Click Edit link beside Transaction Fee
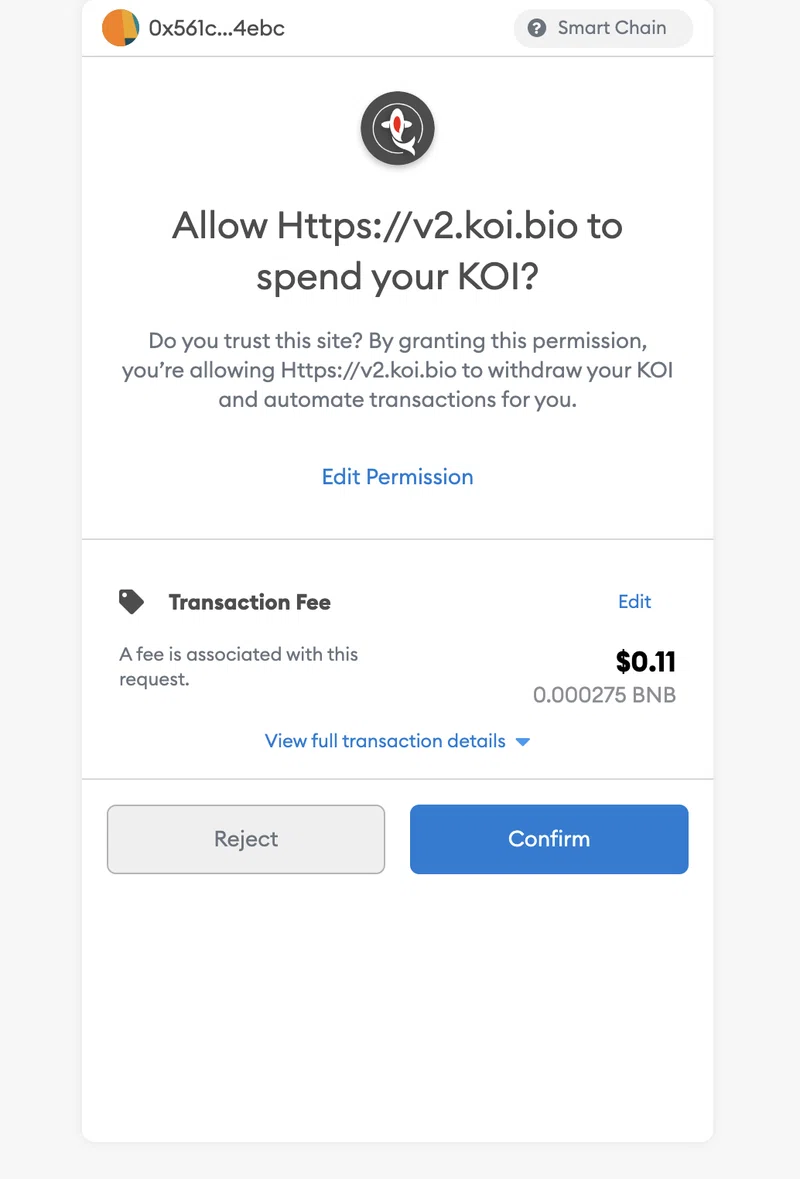Image resolution: width=800 pixels, height=1179 pixels. click(635, 602)
